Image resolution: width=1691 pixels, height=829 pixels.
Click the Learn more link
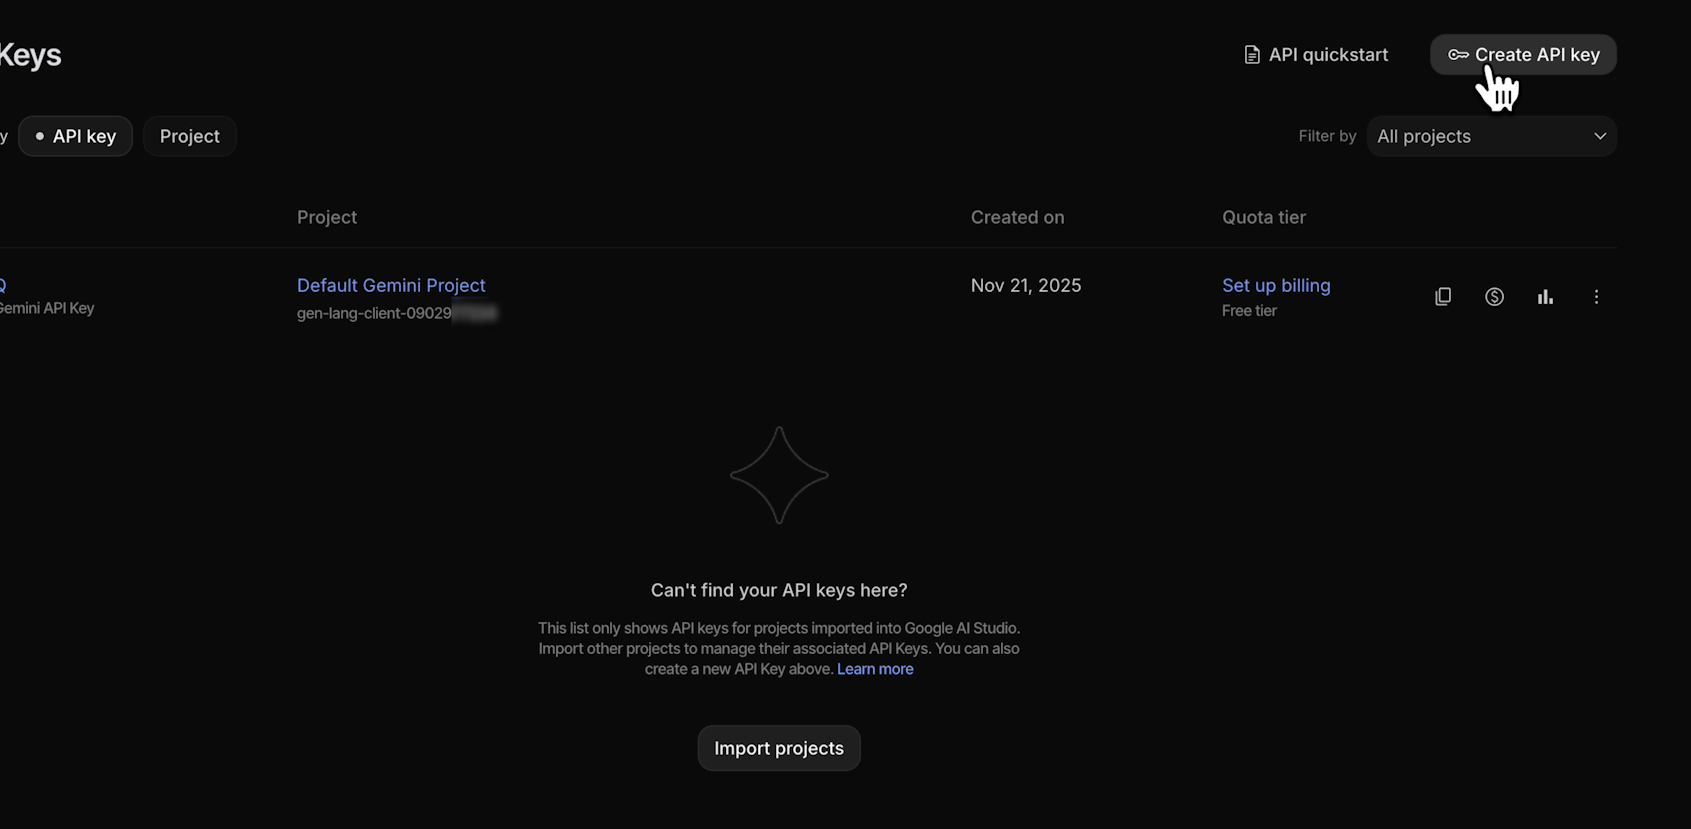click(875, 669)
